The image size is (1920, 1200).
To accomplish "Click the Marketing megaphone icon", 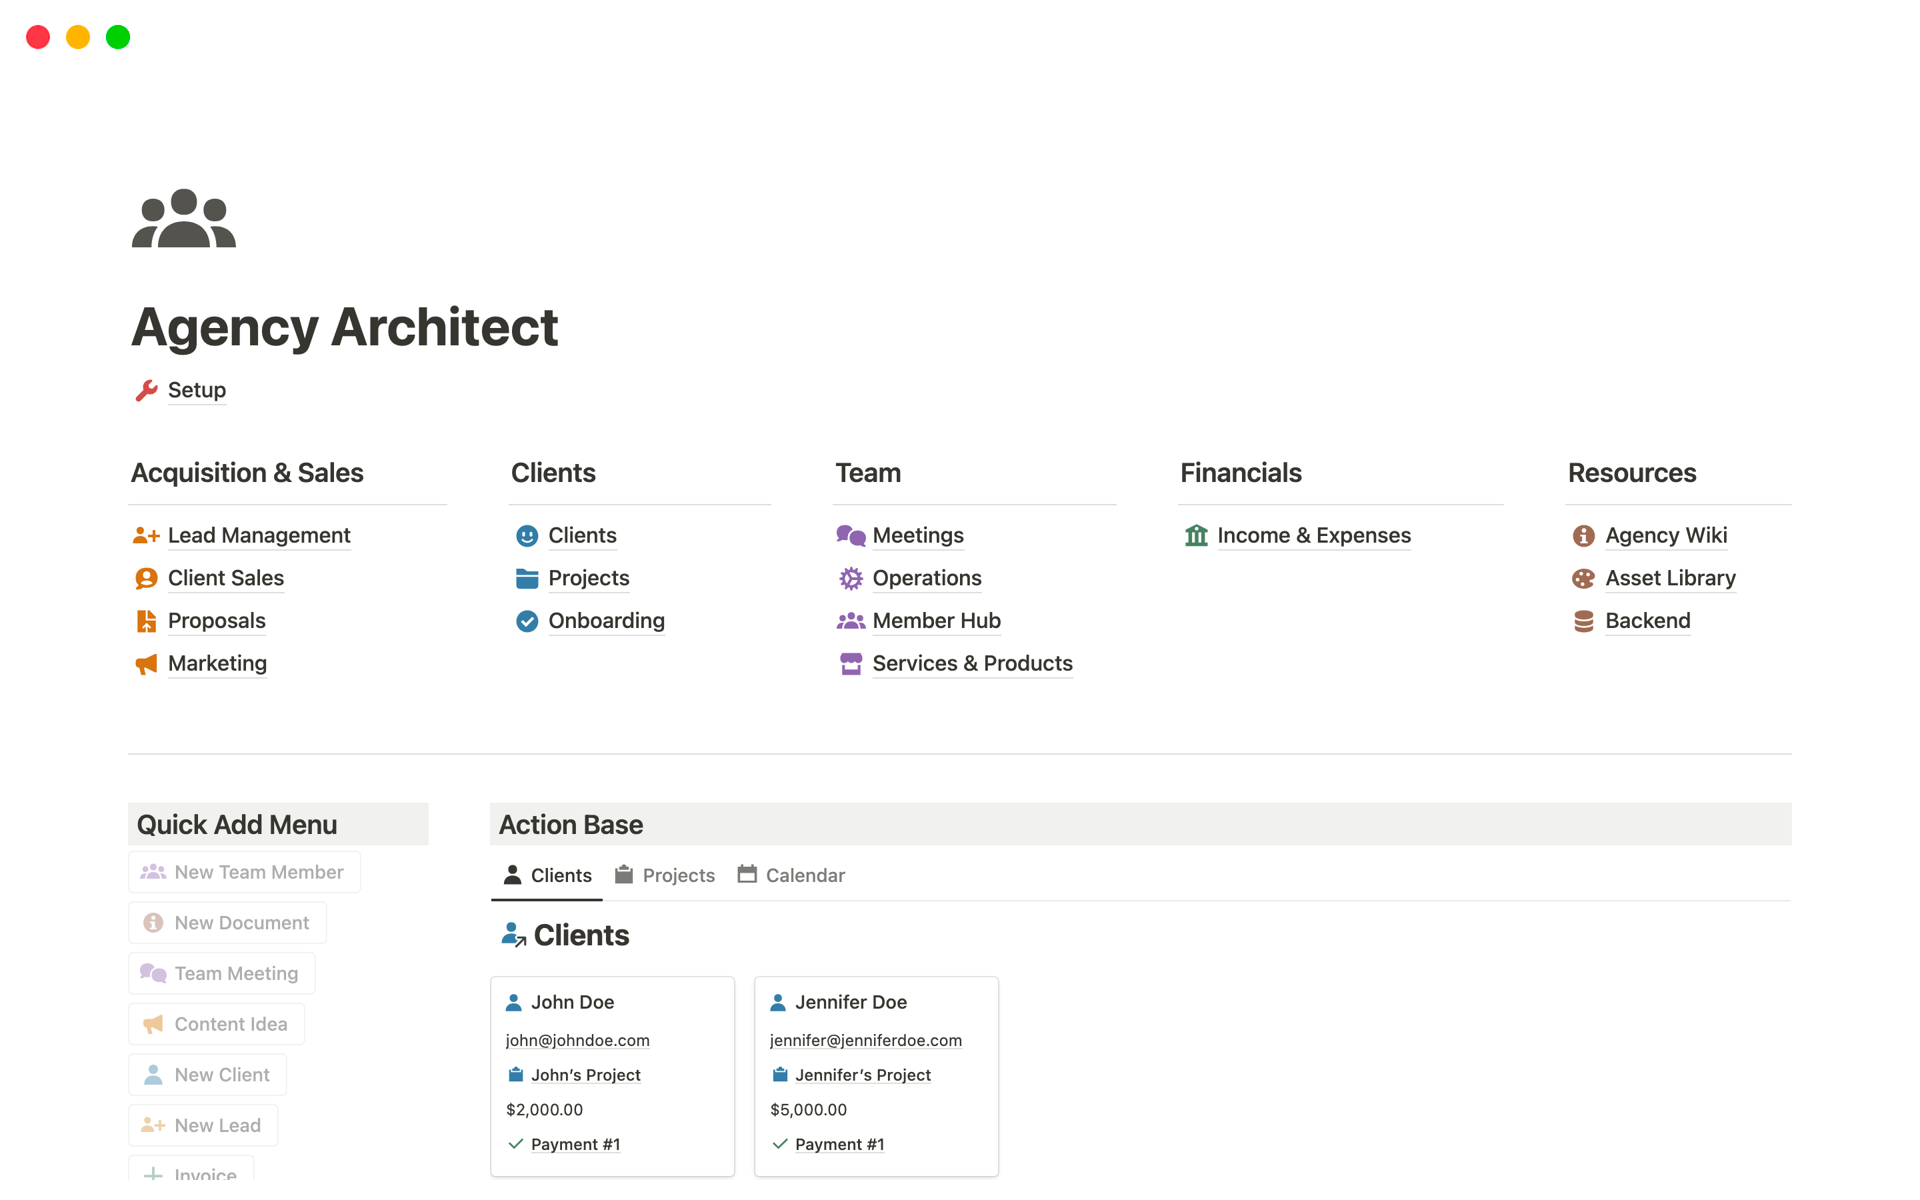I will (x=146, y=664).
